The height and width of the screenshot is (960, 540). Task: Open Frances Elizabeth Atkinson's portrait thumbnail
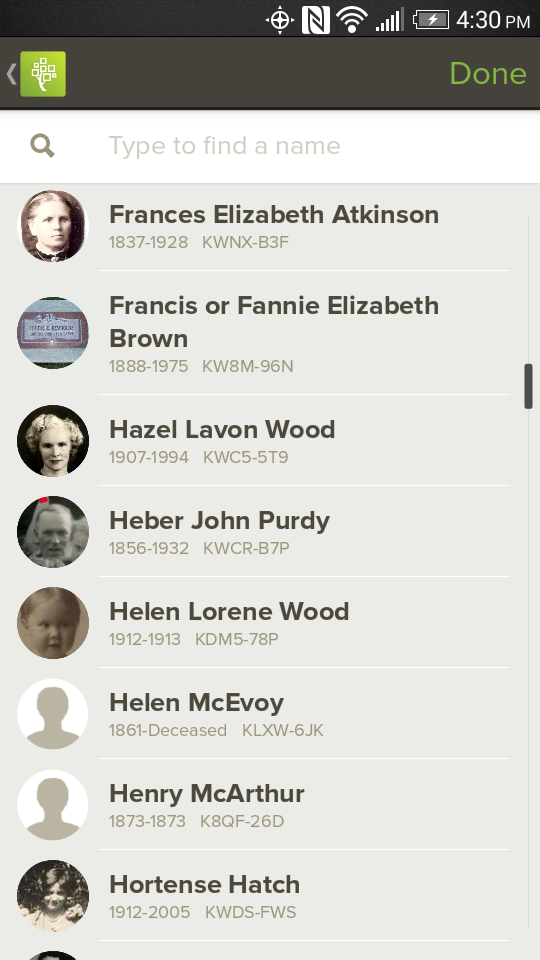[x=53, y=226]
